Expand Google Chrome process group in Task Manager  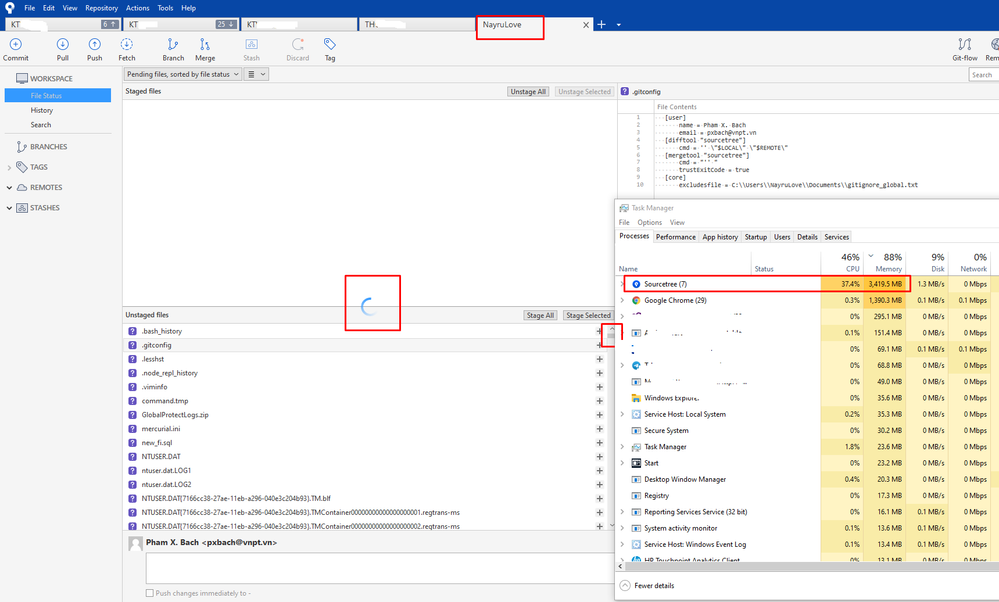point(622,300)
